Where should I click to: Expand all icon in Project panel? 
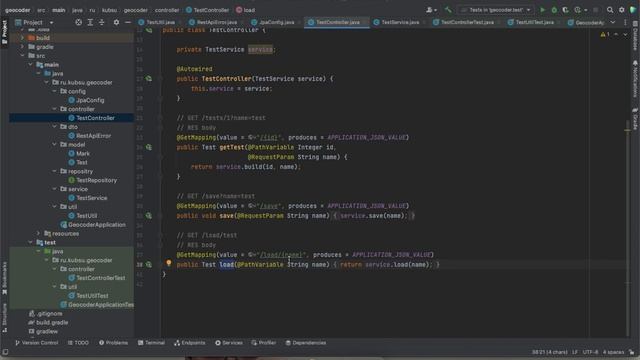tap(90, 22)
